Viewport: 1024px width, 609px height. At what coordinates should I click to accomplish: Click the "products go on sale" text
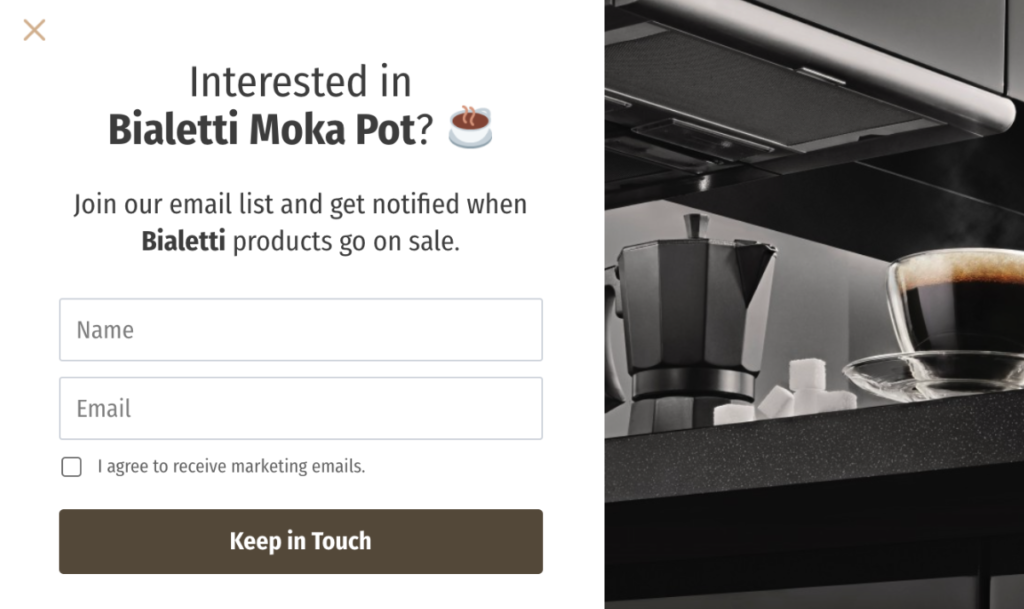[x=346, y=242]
